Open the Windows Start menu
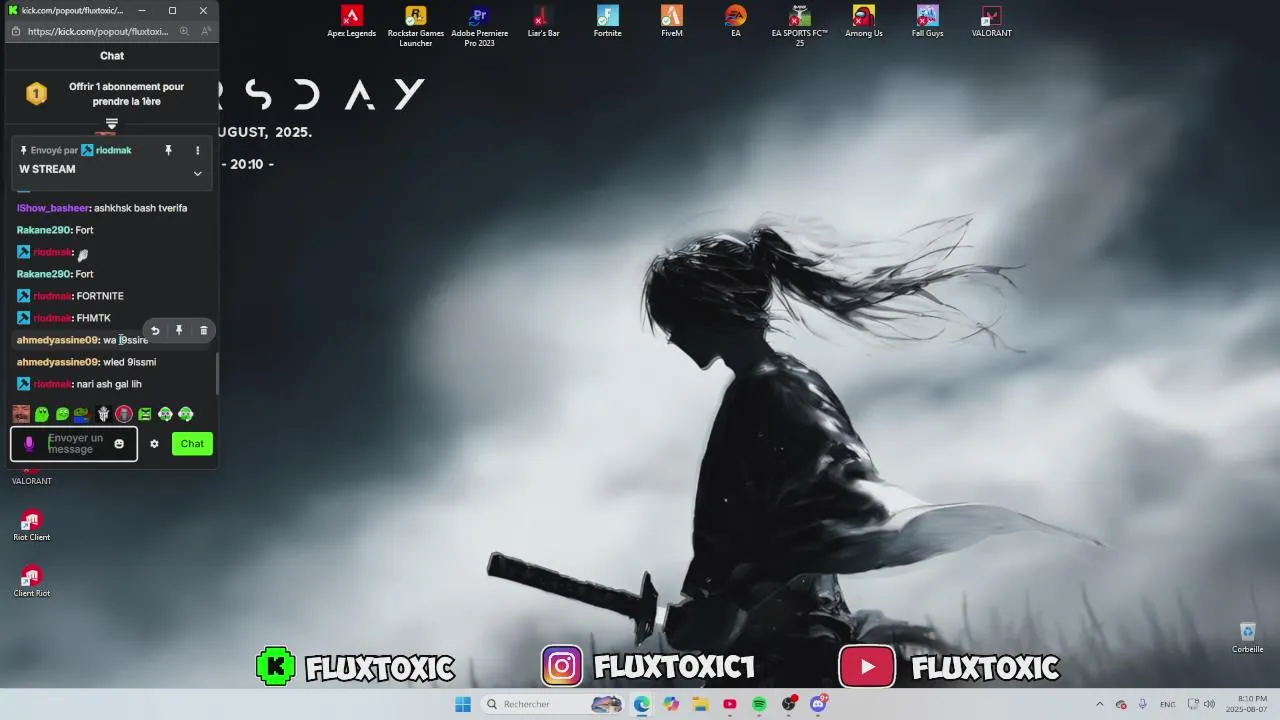 click(x=463, y=704)
